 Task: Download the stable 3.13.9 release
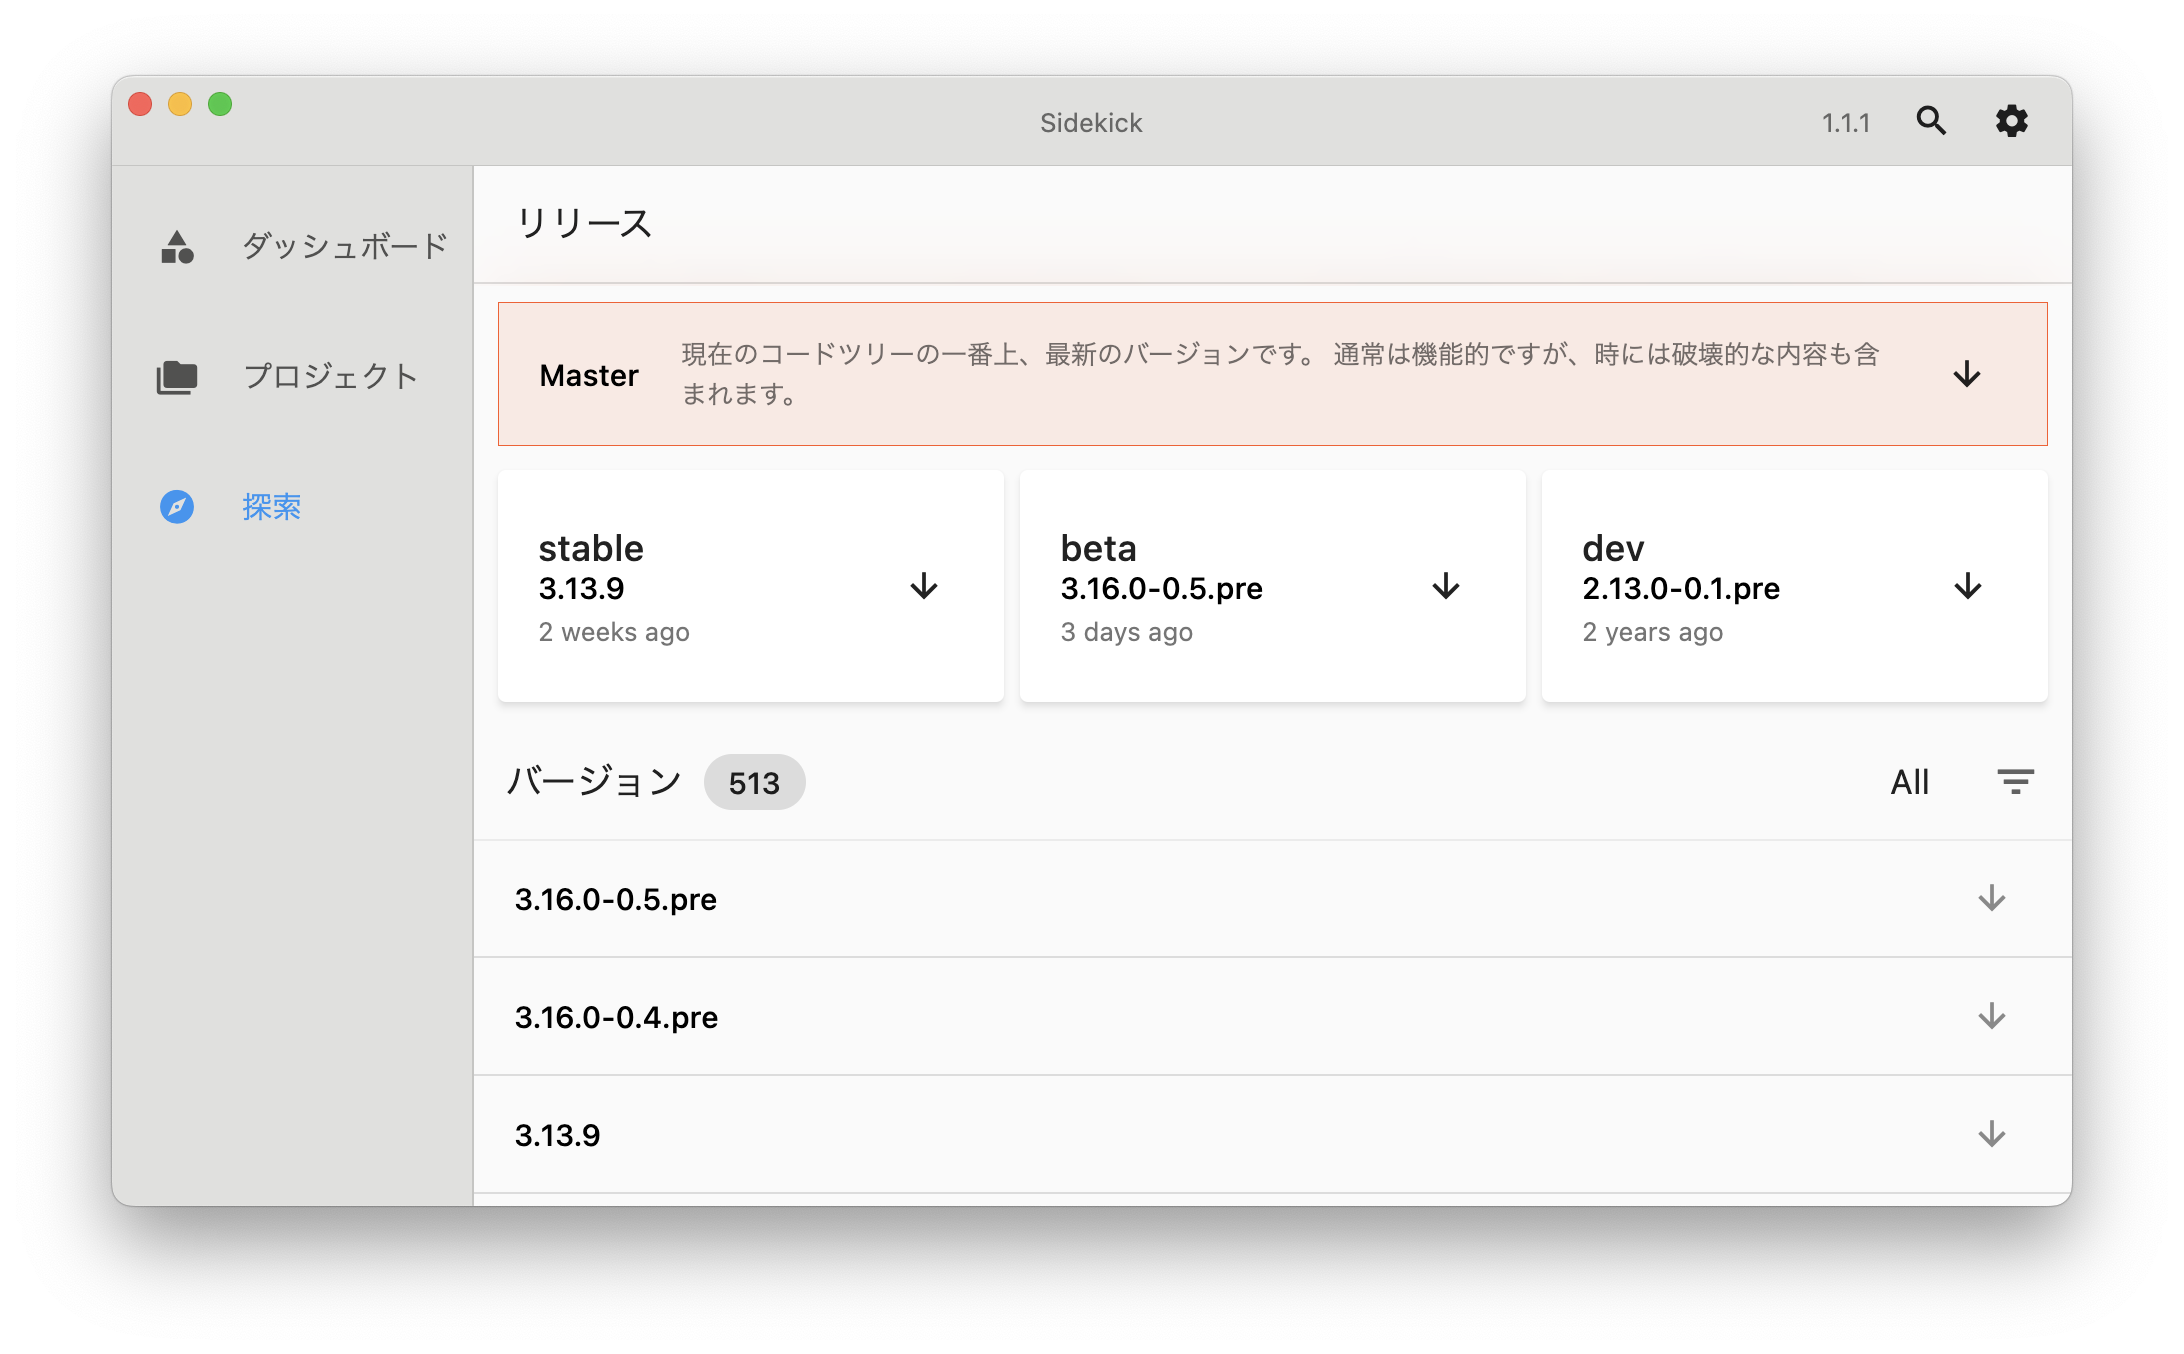point(923,587)
